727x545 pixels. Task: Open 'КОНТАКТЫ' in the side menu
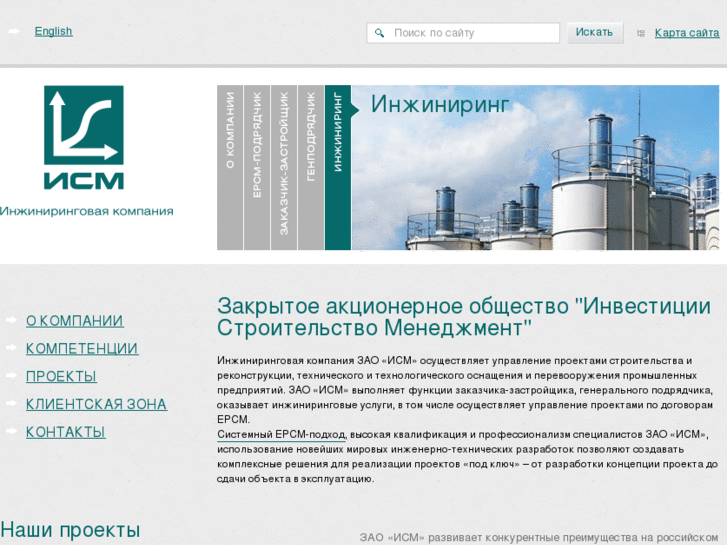65,432
